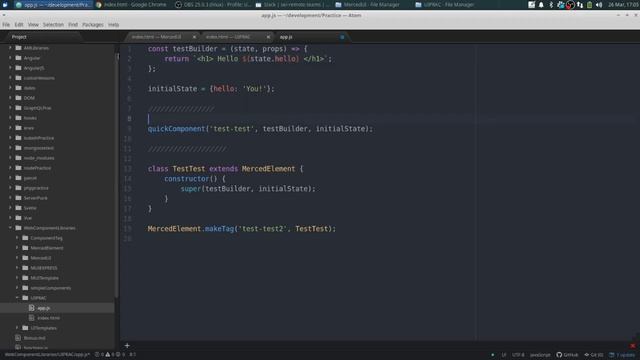Expand the UITemplates folder
This screenshot has height=360, width=640.
17,328
